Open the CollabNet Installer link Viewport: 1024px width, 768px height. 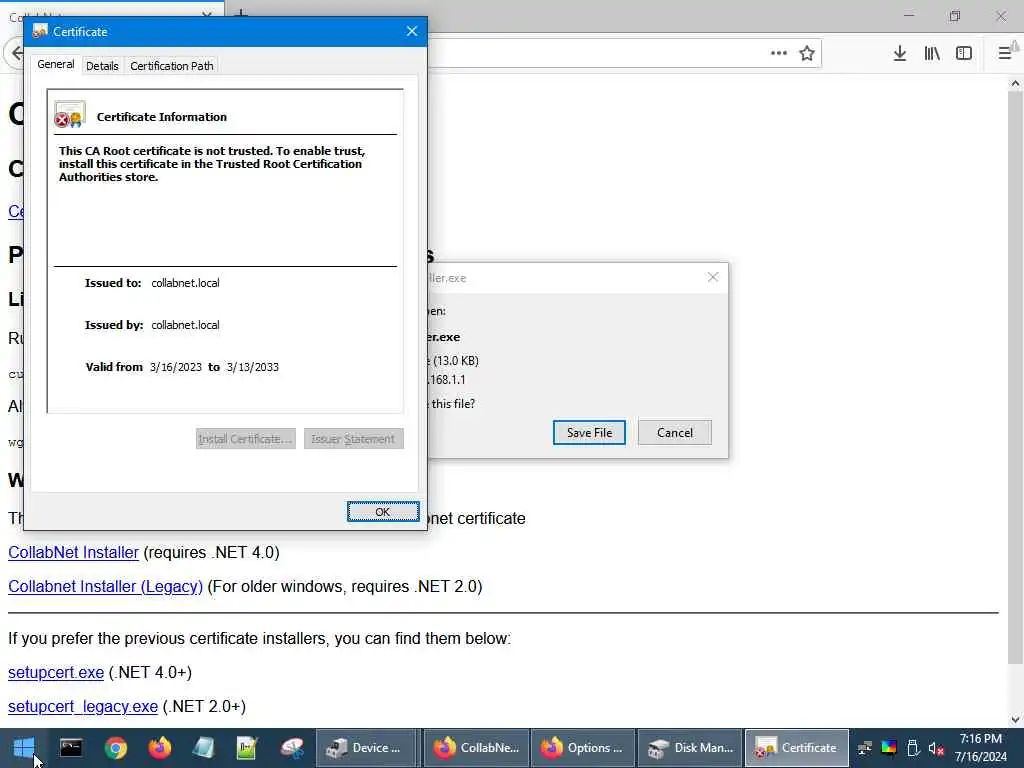tap(73, 552)
